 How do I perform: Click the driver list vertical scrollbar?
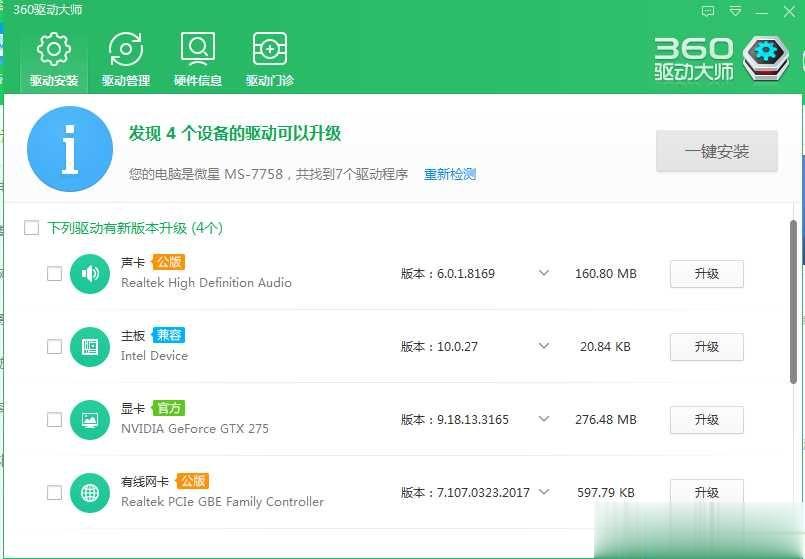tap(793, 302)
